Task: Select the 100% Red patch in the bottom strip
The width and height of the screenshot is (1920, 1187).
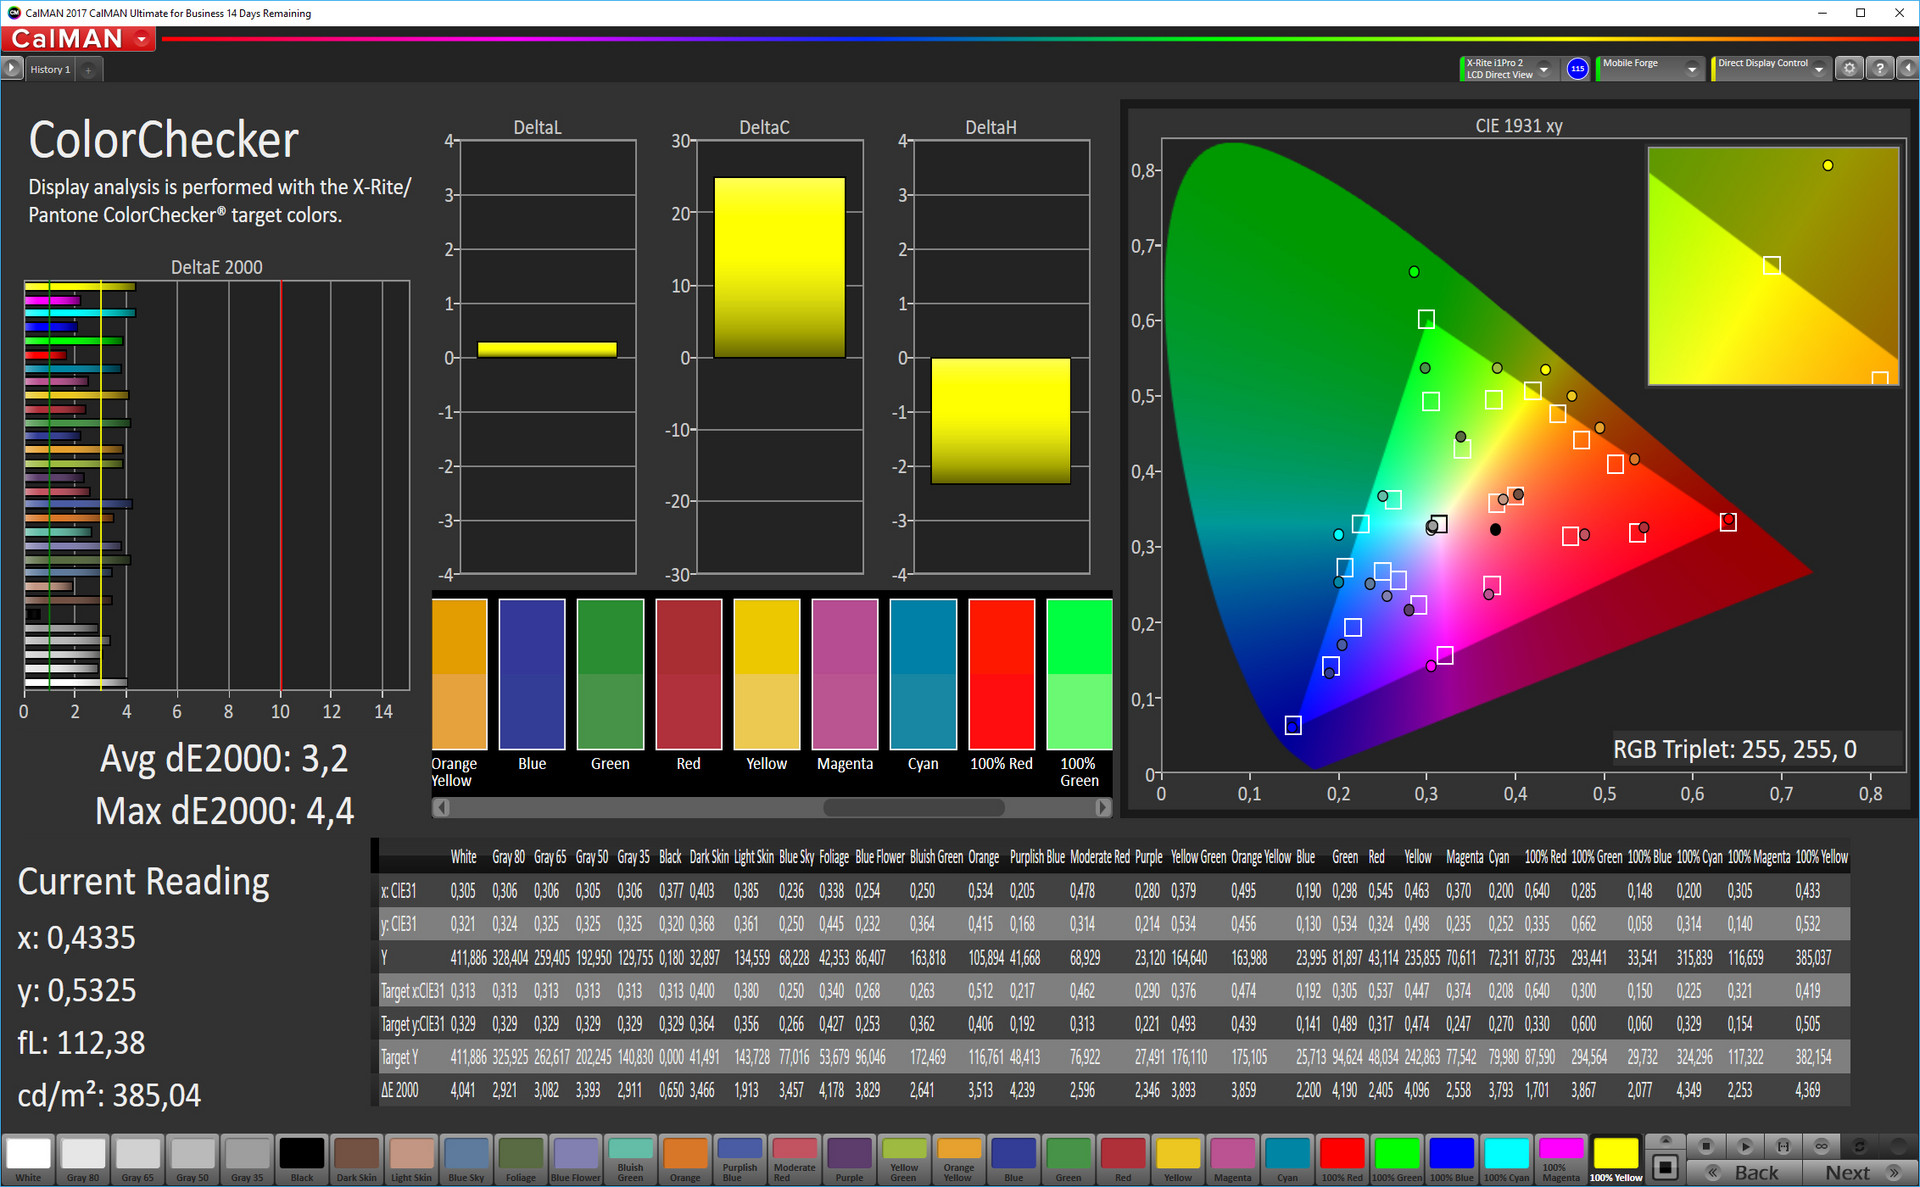Action: (1342, 1160)
